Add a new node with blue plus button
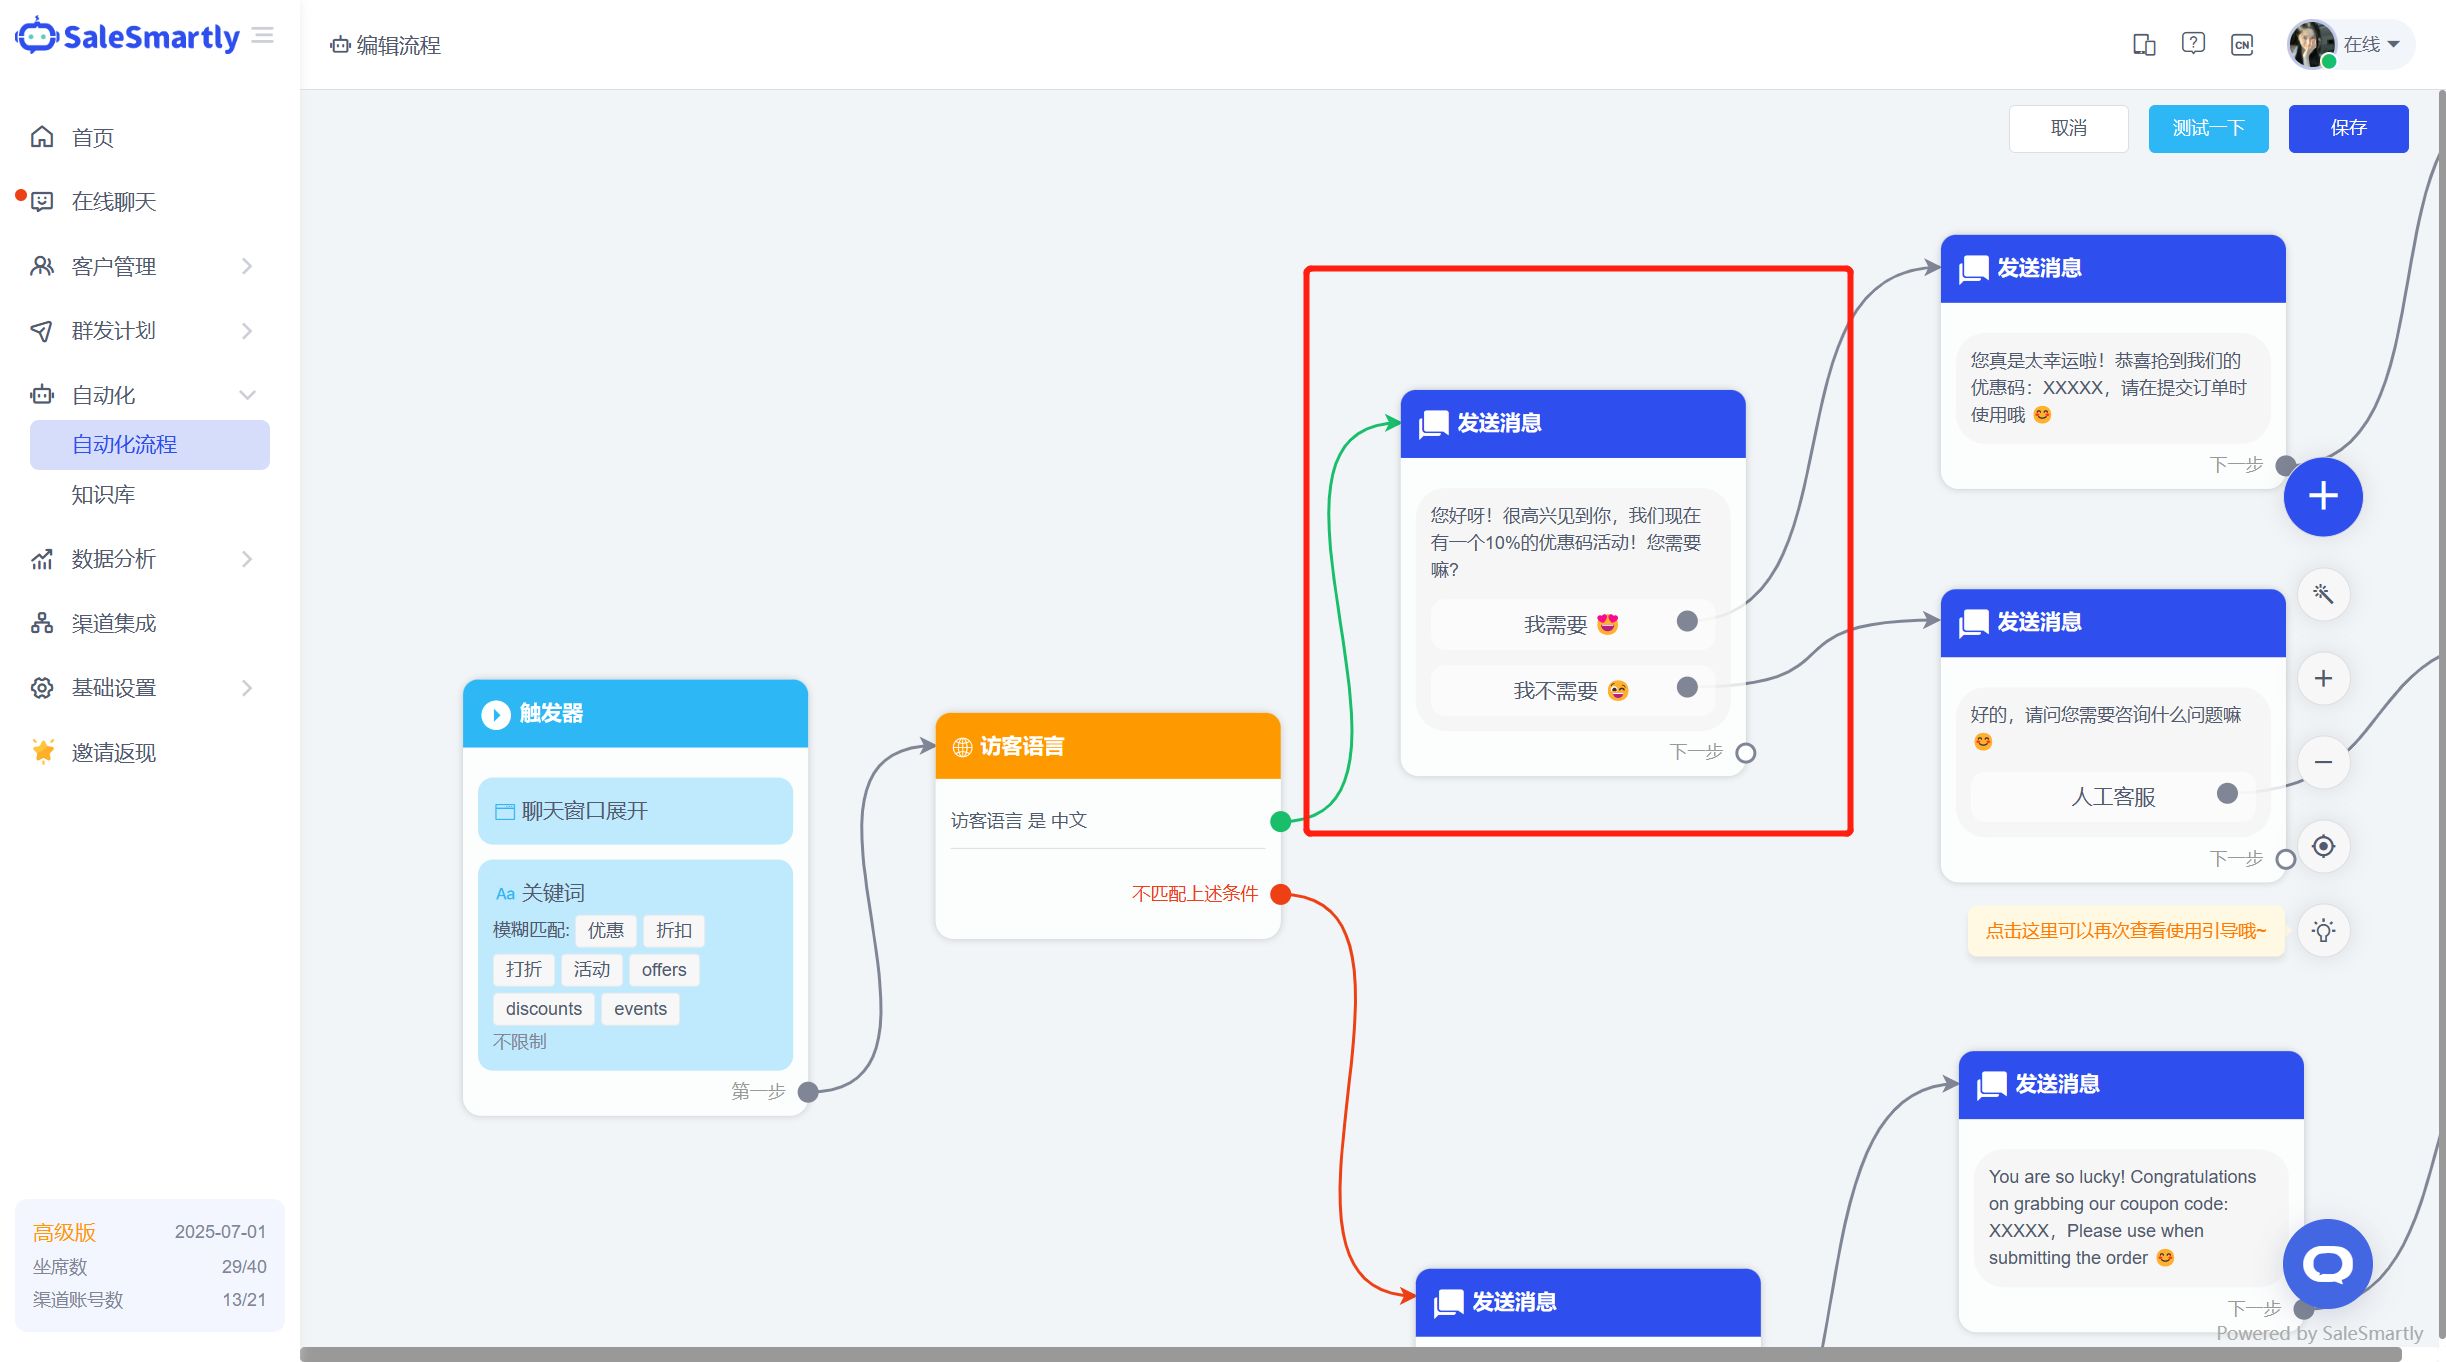 [x=2323, y=496]
